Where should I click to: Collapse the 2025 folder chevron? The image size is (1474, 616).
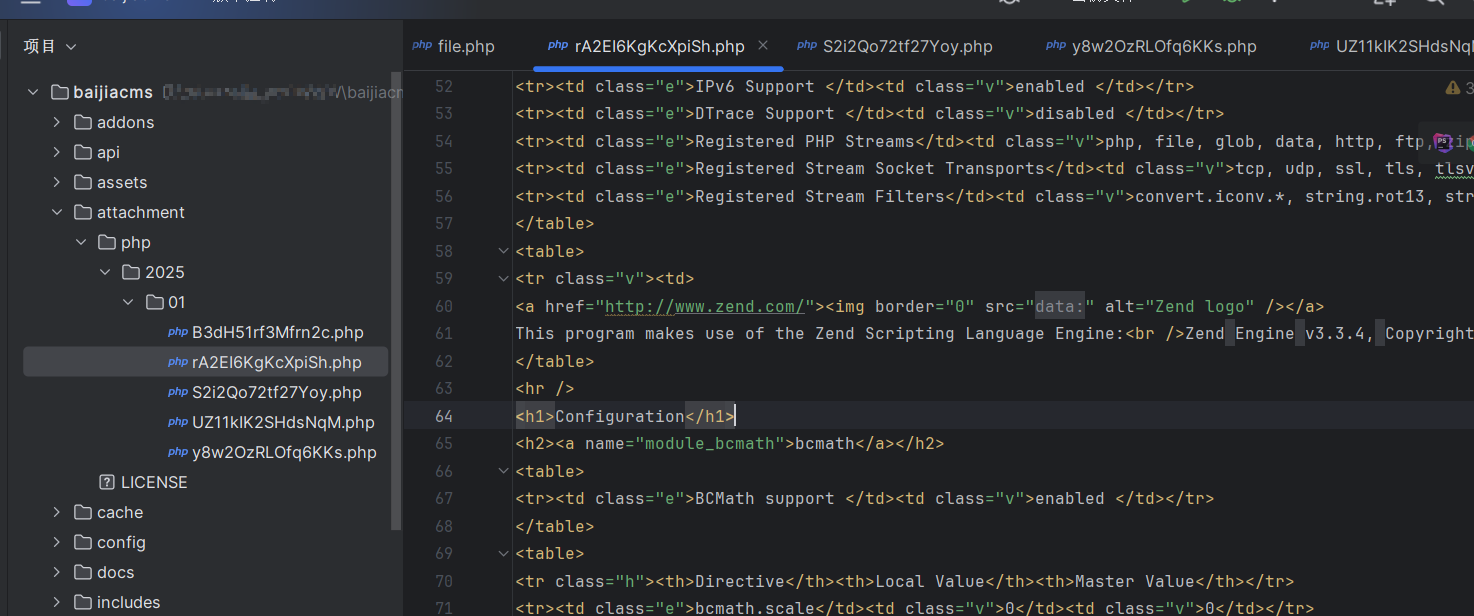coord(106,272)
